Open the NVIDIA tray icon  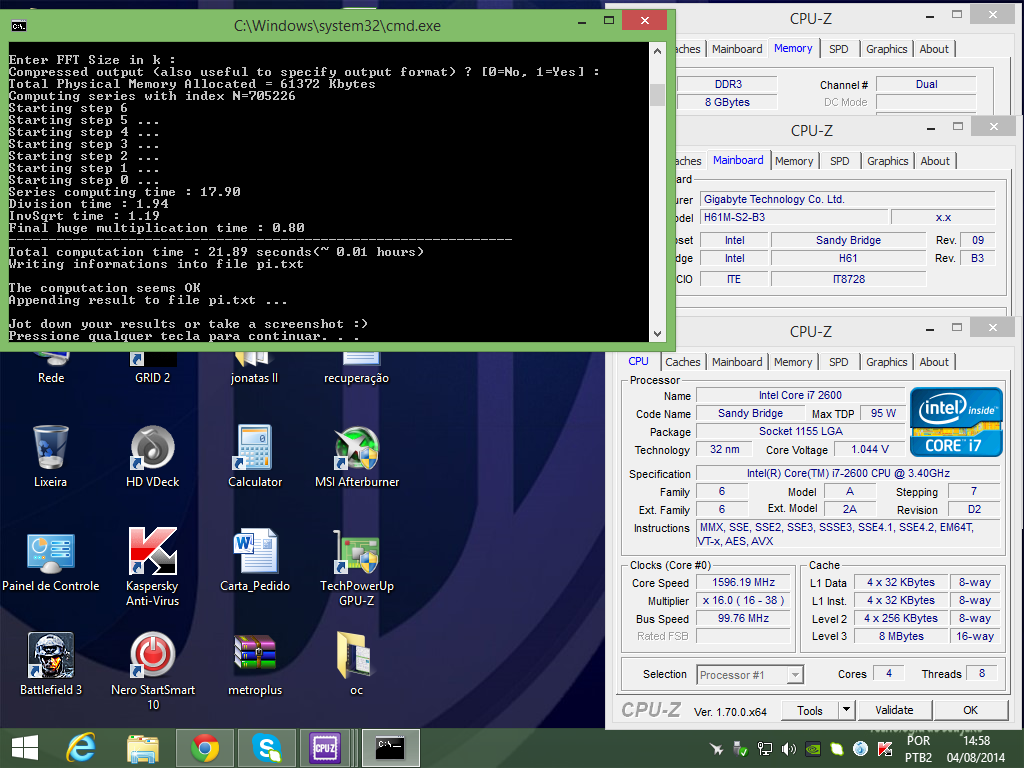click(813, 749)
